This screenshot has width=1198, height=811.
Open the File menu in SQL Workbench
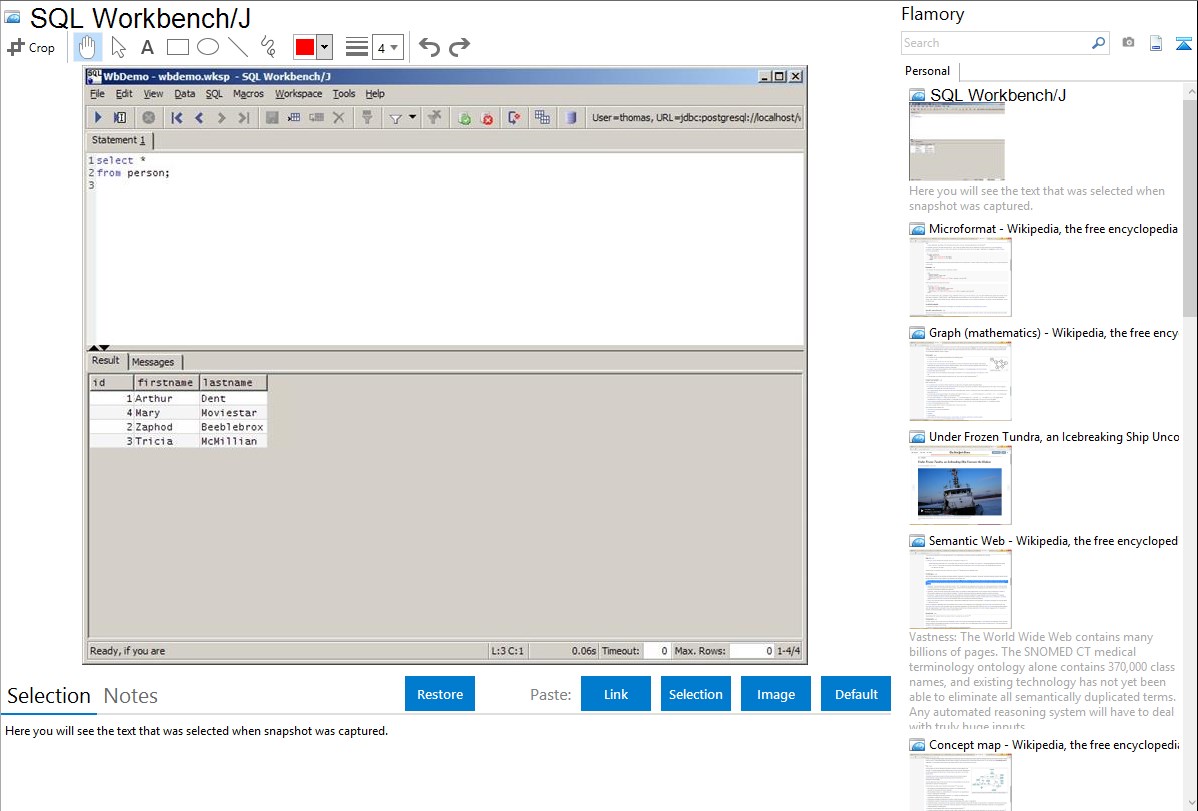tap(97, 94)
